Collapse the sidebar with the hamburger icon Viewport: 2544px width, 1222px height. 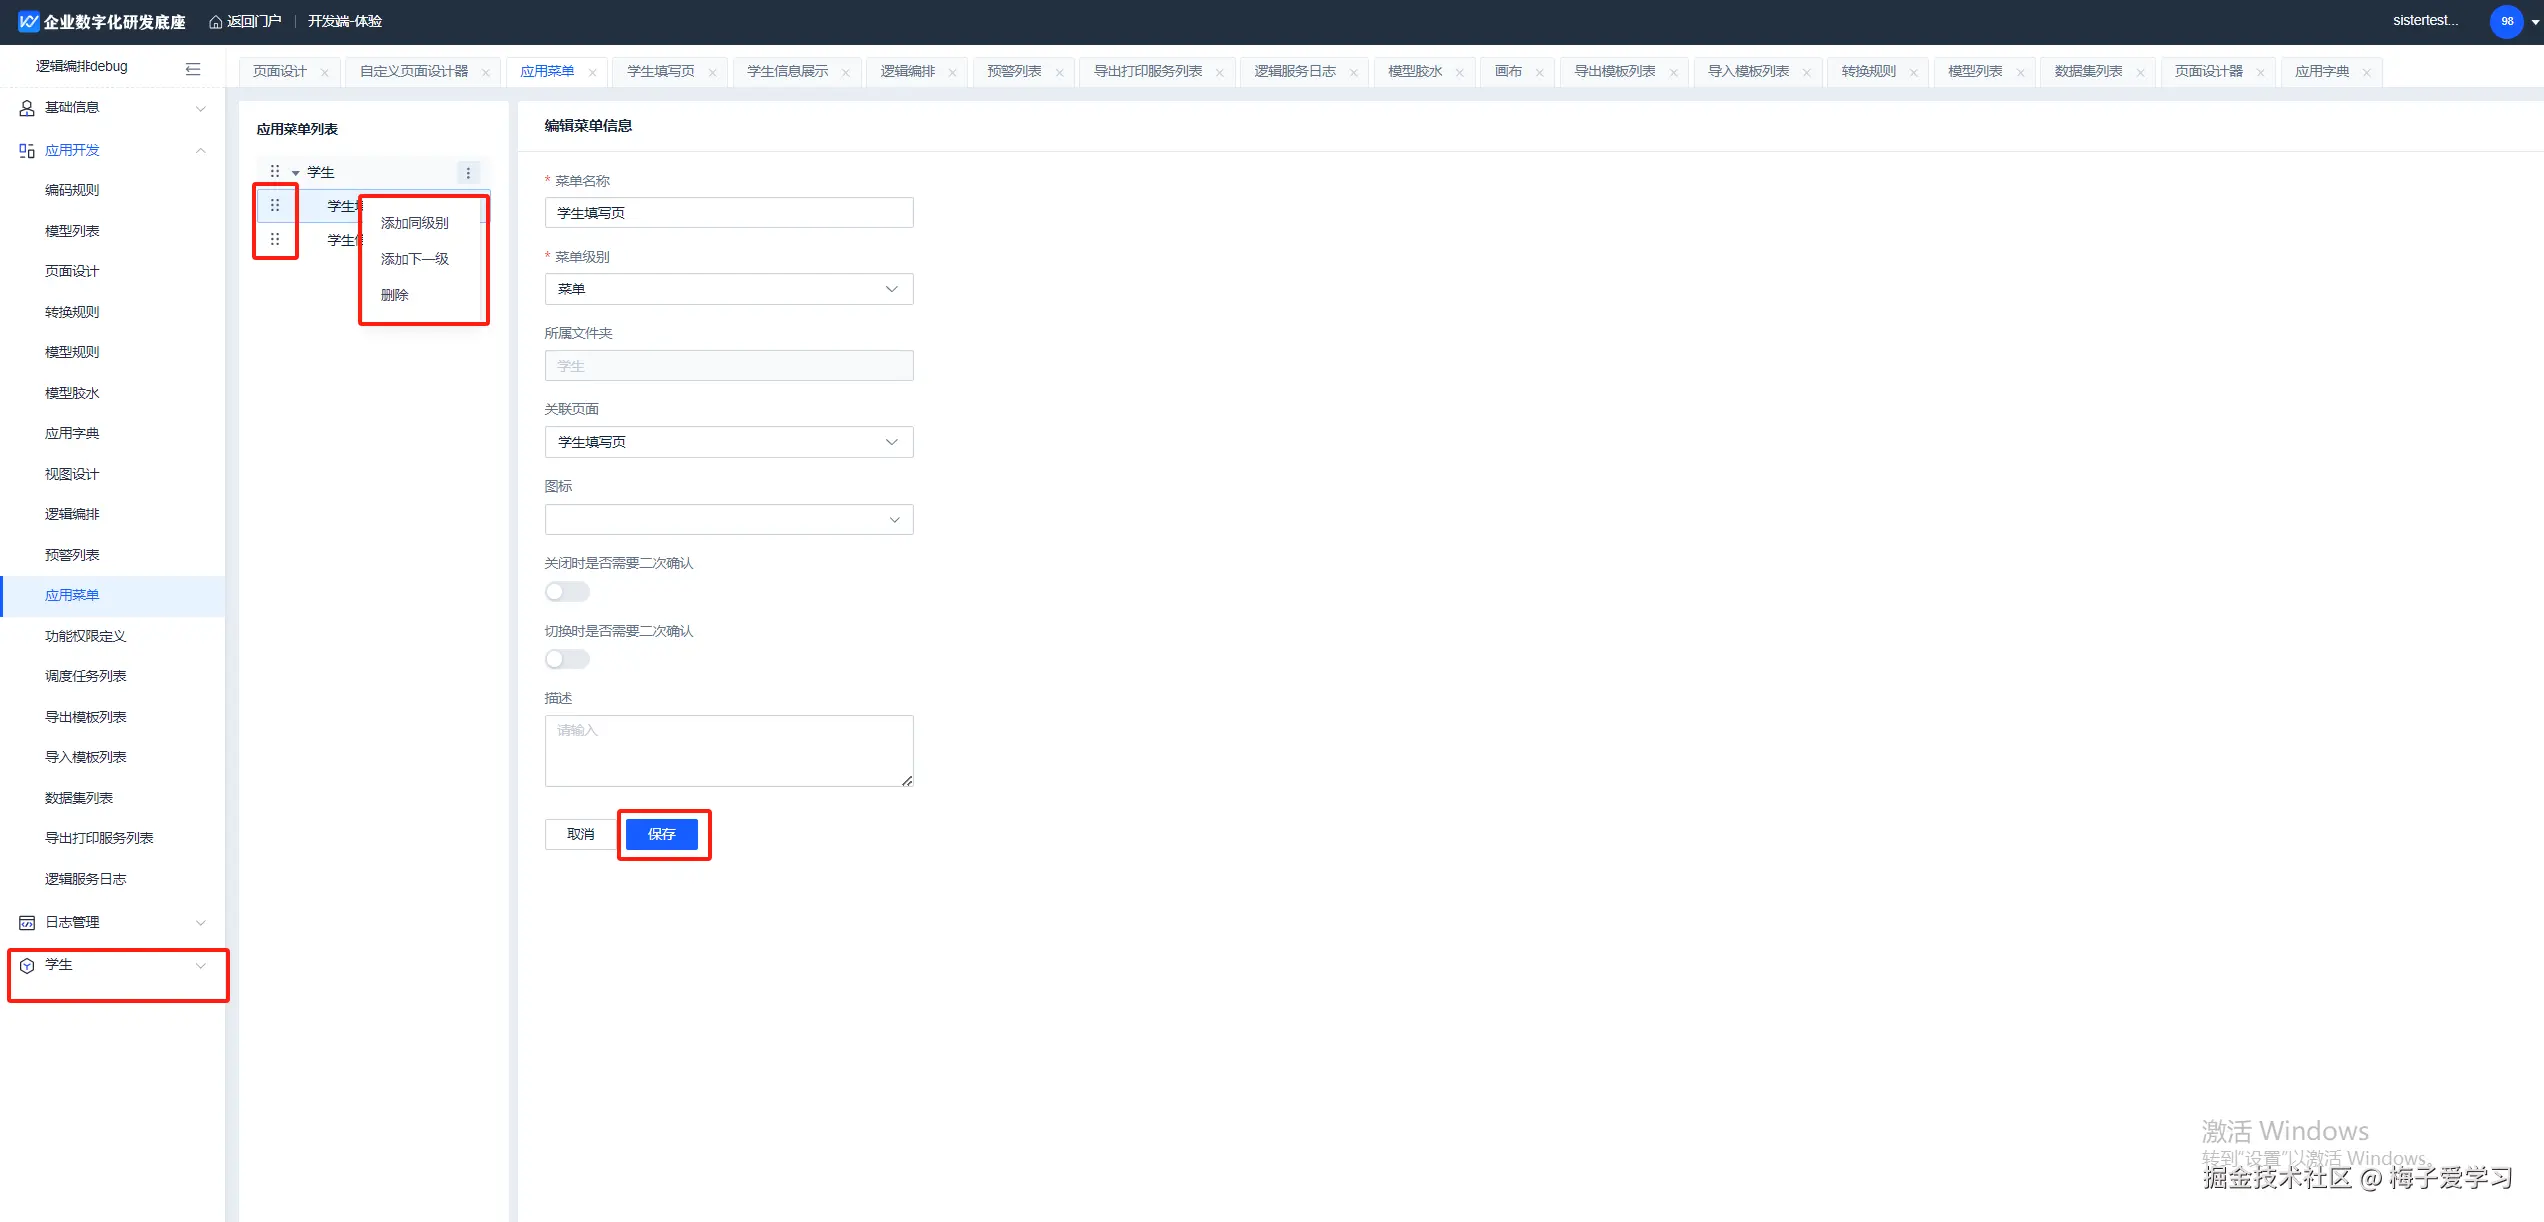[193, 68]
